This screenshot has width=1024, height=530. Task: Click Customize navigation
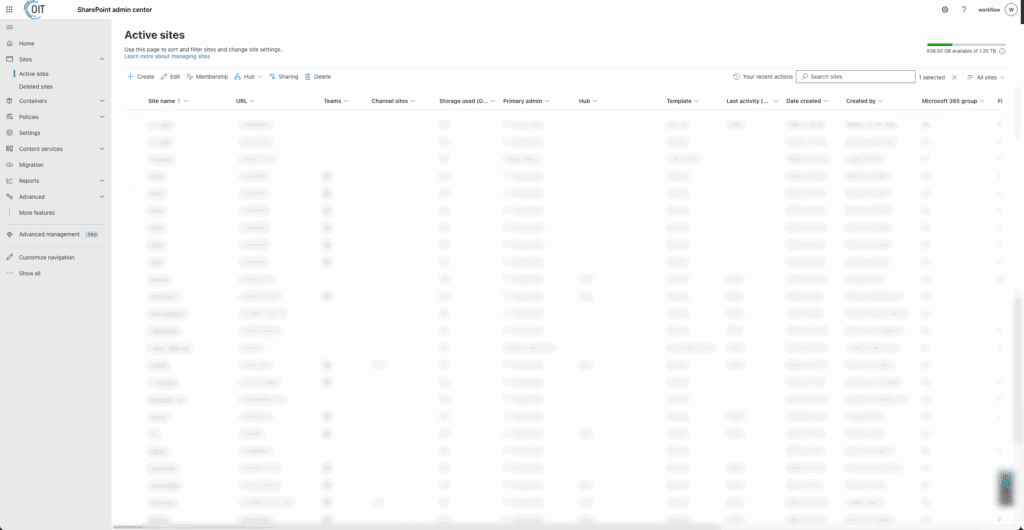coord(46,257)
